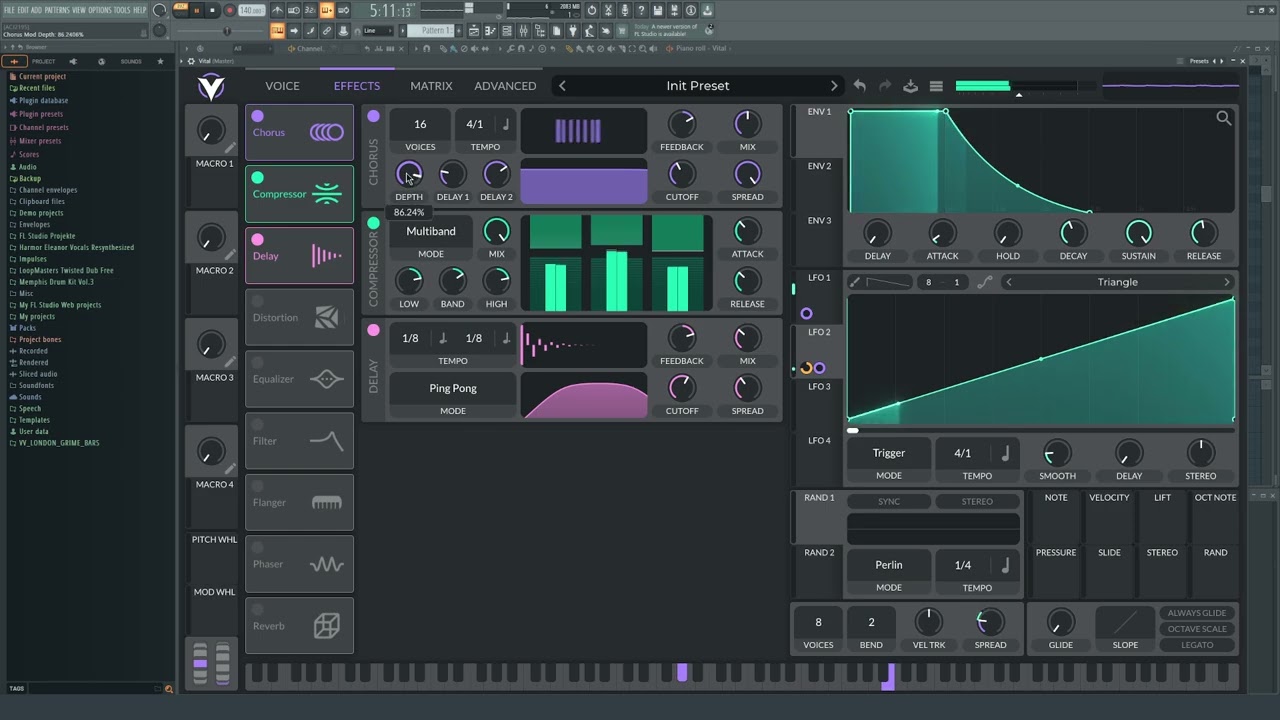Click the RAND tempo note sync icon

pos(1005,565)
